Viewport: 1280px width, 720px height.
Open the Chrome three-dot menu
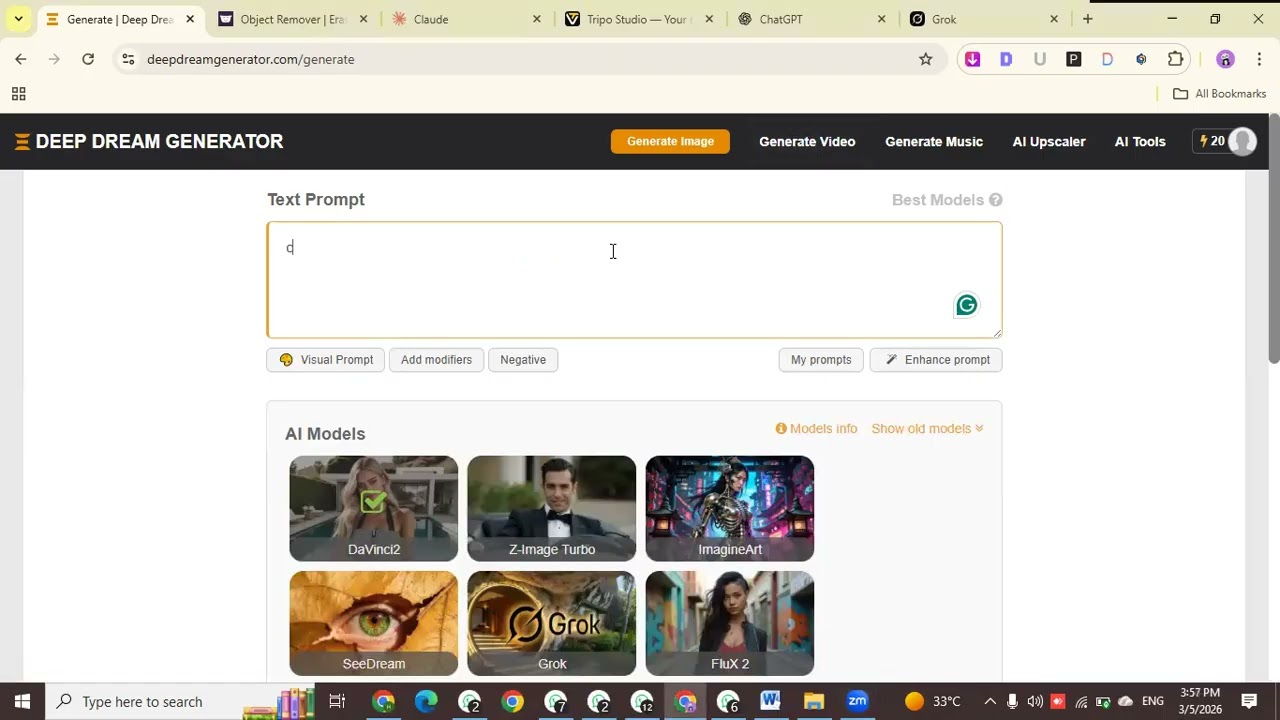1259,59
